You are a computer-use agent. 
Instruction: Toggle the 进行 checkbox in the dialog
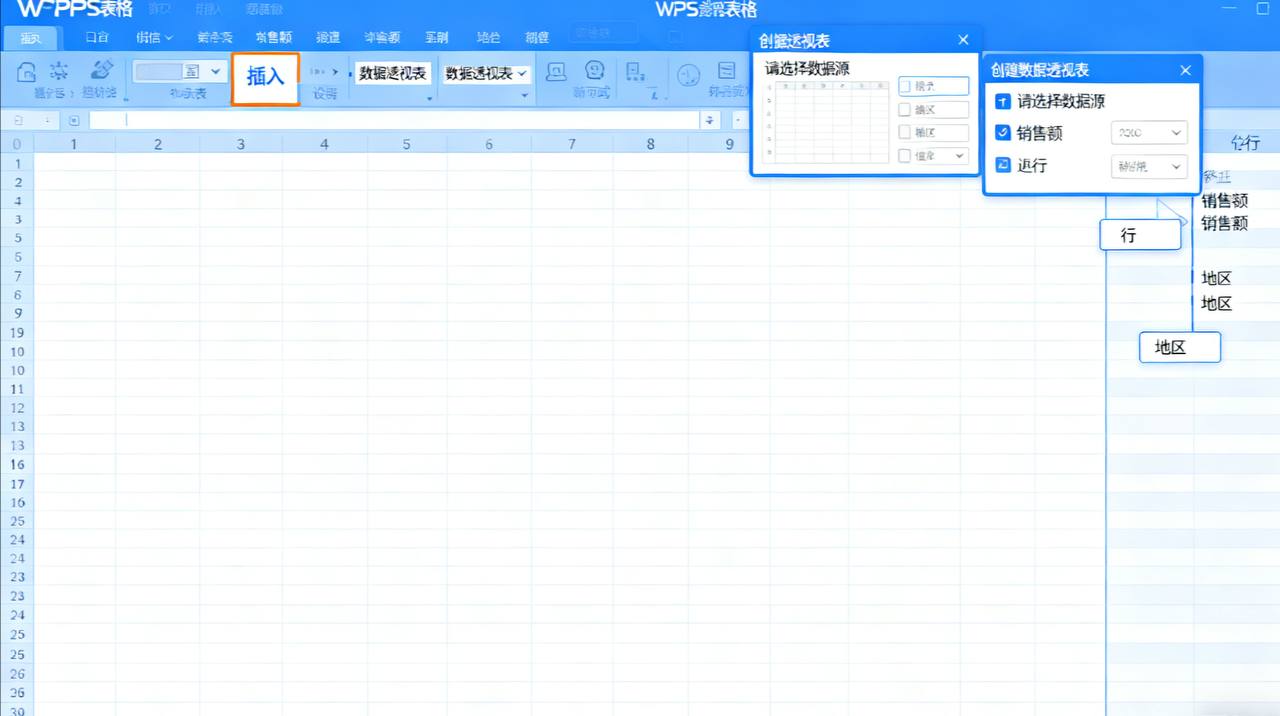pyautogui.click(x=1003, y=165)
